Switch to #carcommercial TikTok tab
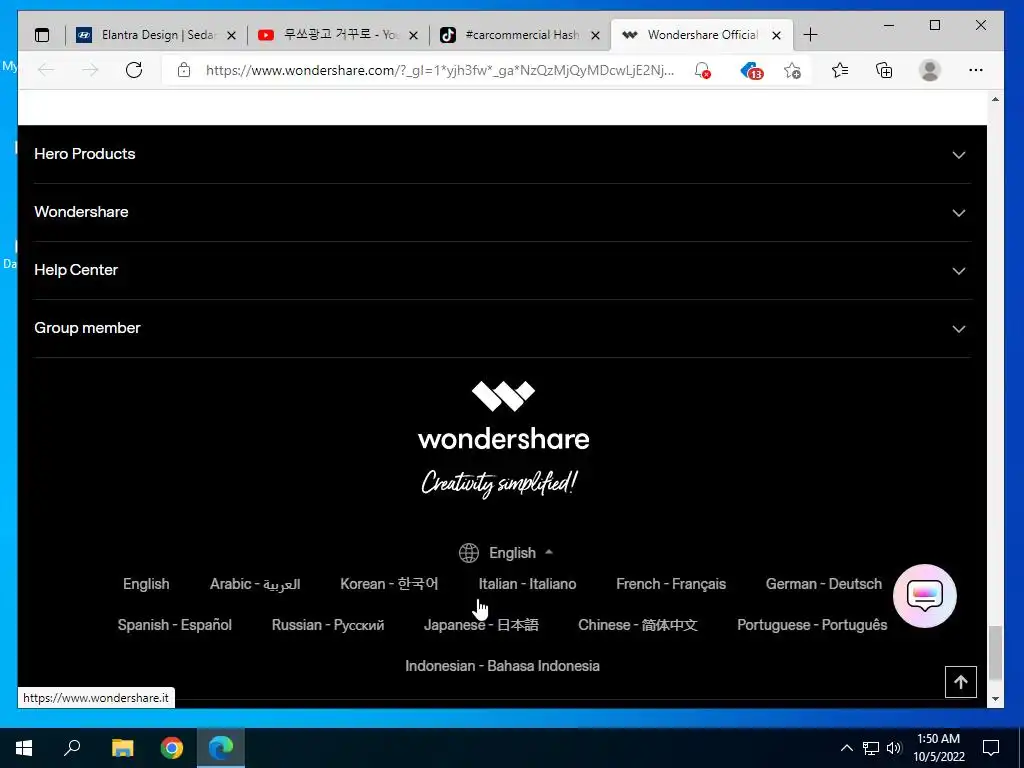Screen dimensions: 1024x768 tap(520, 35)
